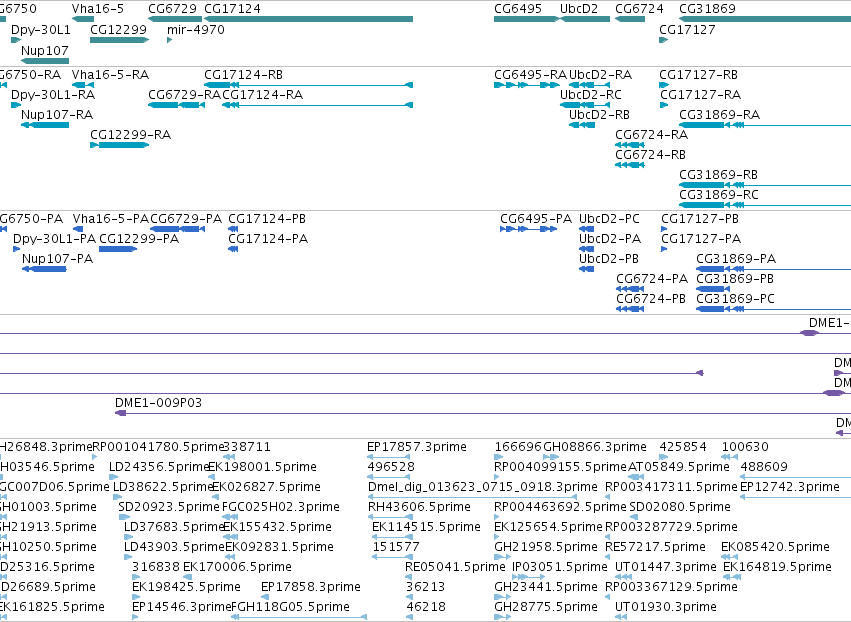
Task: Select the EP17858.3prime EST label
Action: (310, 587)
